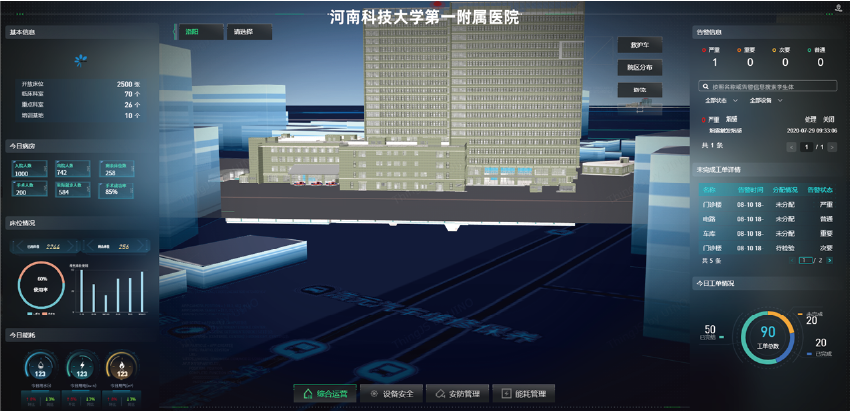This screenshot has height=412, width=851.
Task: Click the 病区分布 button
Action: (639, 68)
